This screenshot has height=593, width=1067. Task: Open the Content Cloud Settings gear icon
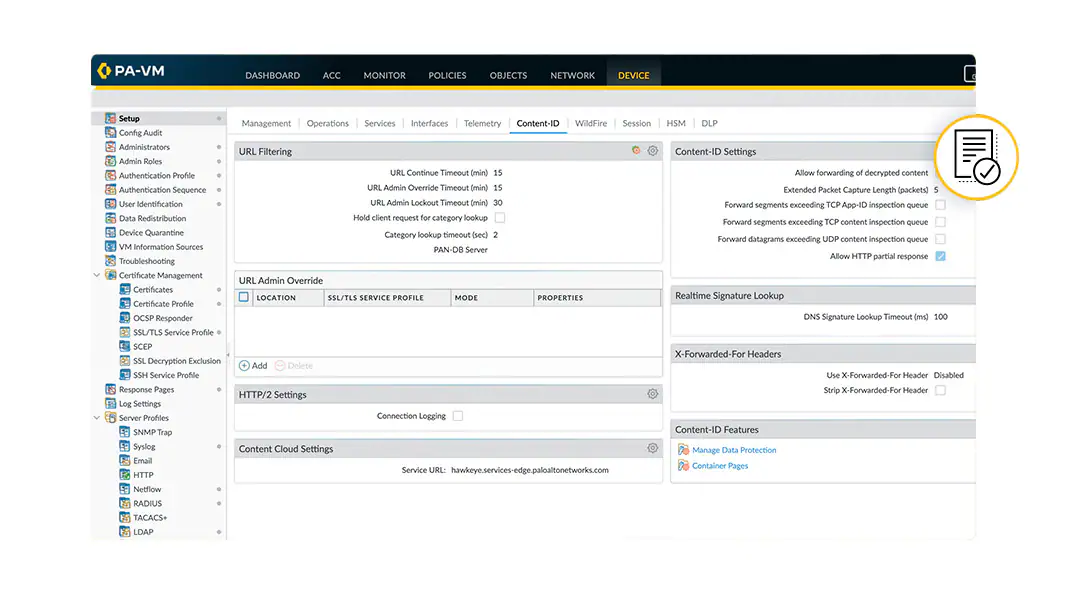pyautogui.click(x=653, y=448)
